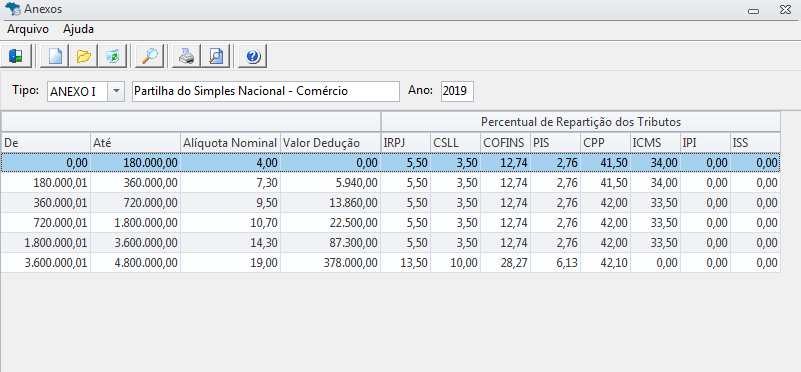Click the Até value 1.800.000,00
This screenshot has height=372, width=801.
coord(135,223)
